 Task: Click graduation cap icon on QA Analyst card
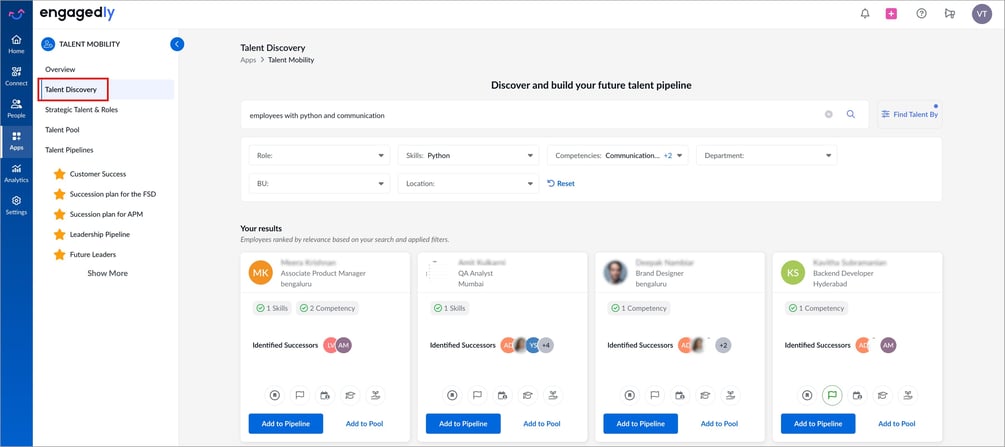tap(527, 395)
